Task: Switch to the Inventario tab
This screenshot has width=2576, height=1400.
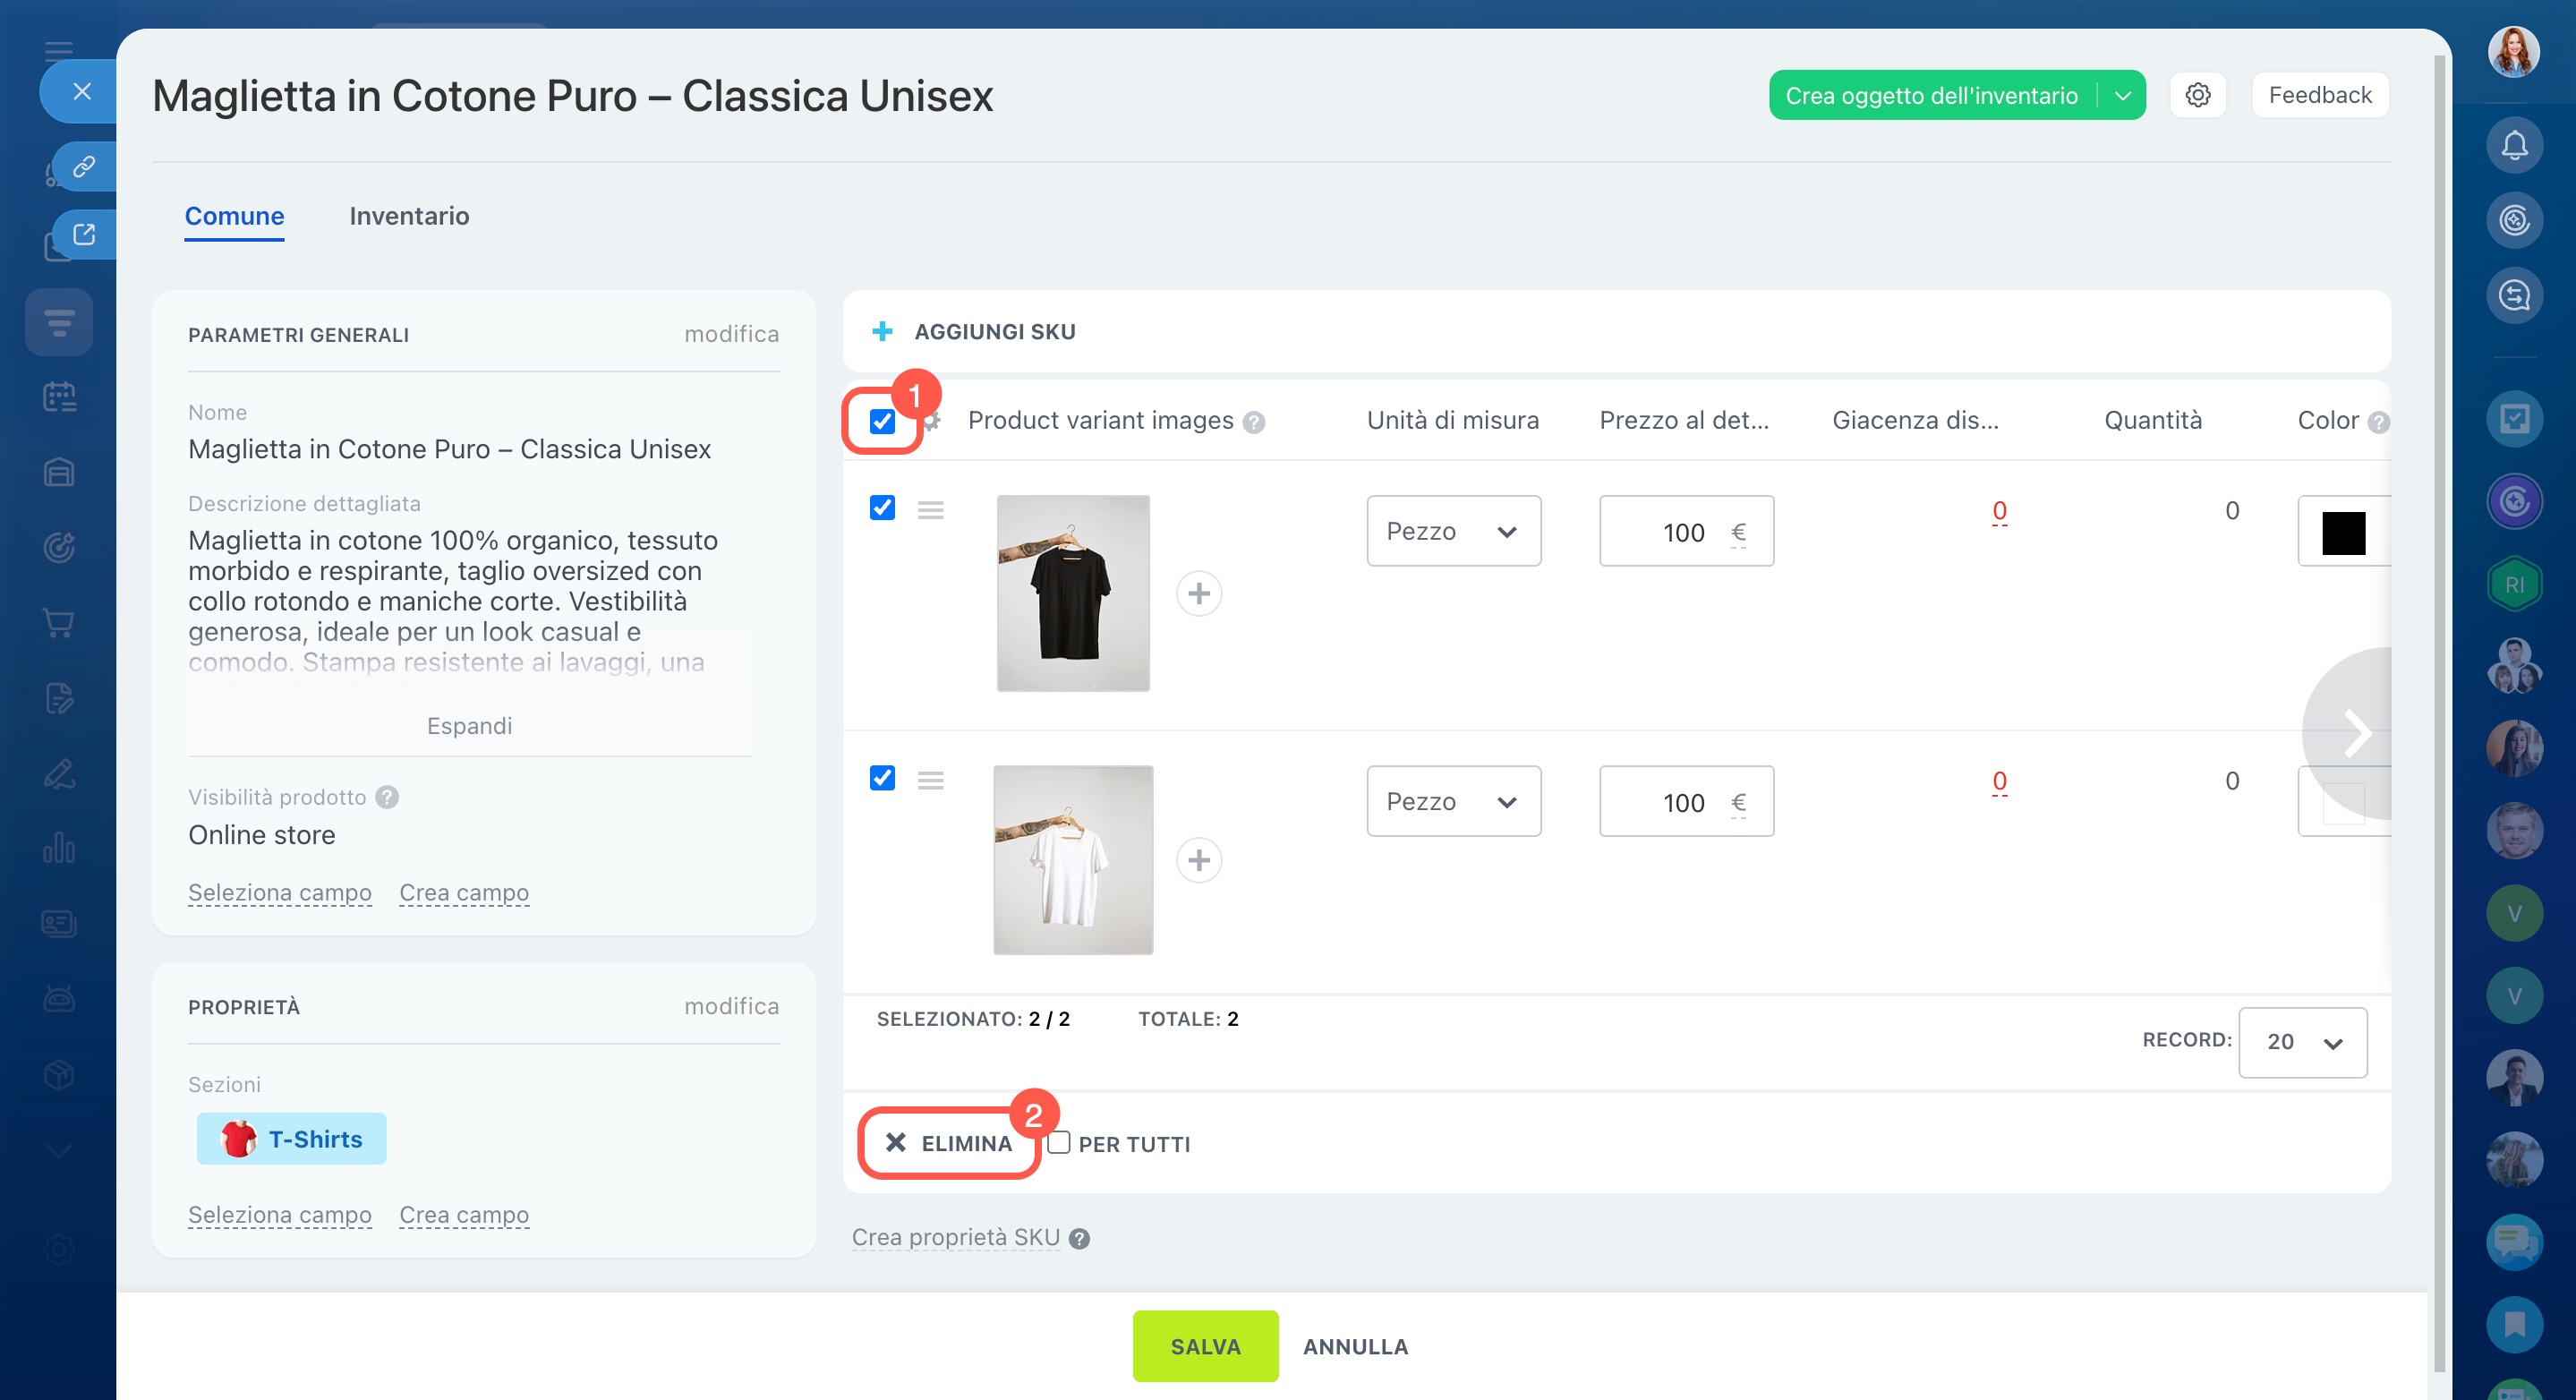Action: [x=409, y=216]
